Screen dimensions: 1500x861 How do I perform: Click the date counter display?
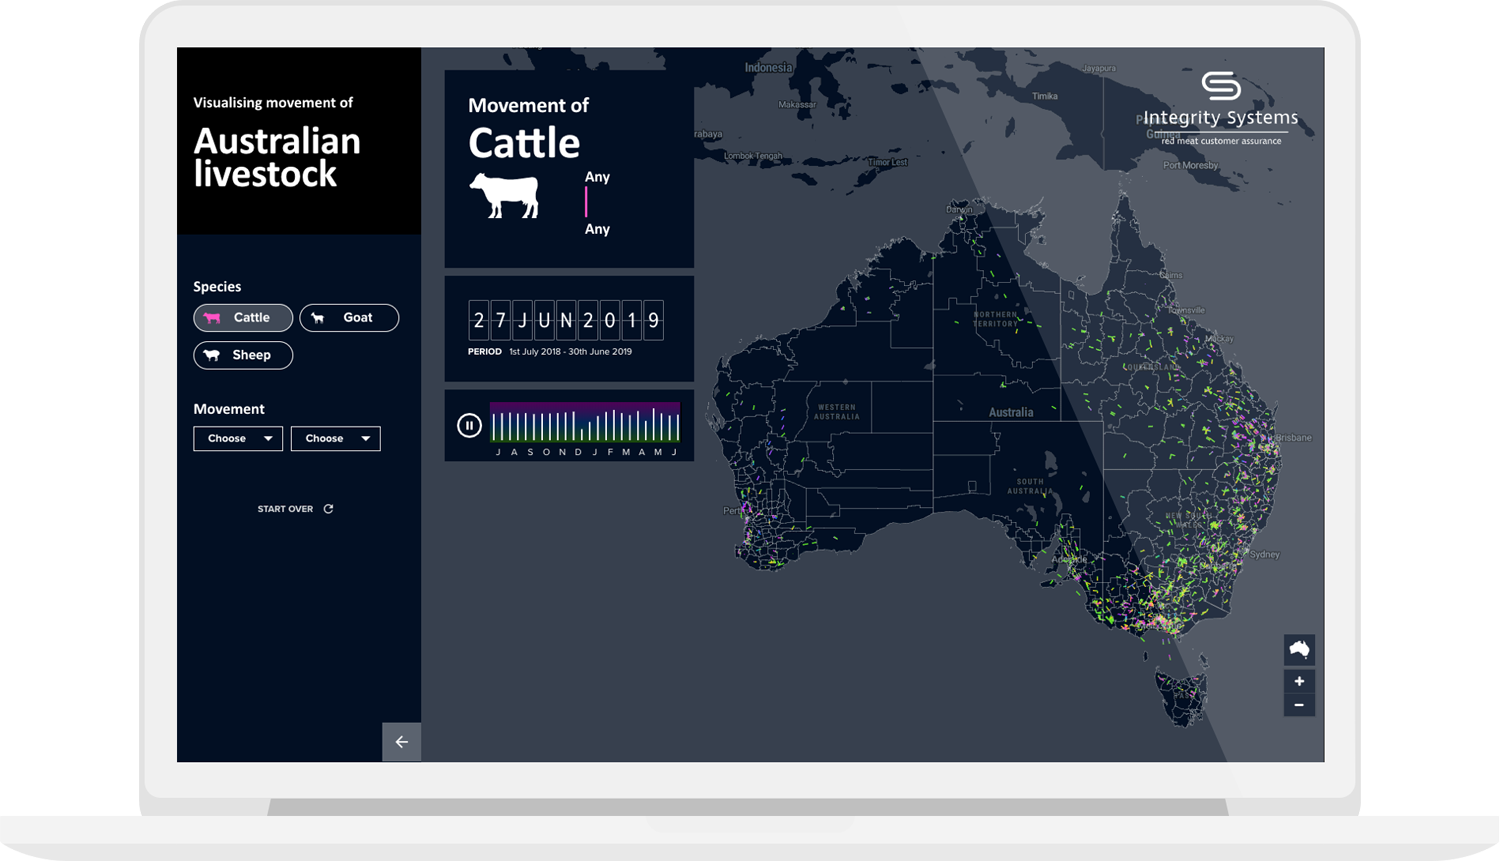565,321
